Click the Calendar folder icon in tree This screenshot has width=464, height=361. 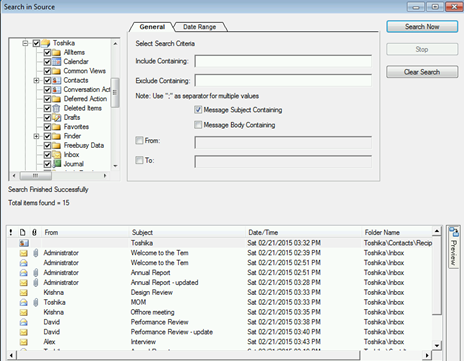(57, 62)
